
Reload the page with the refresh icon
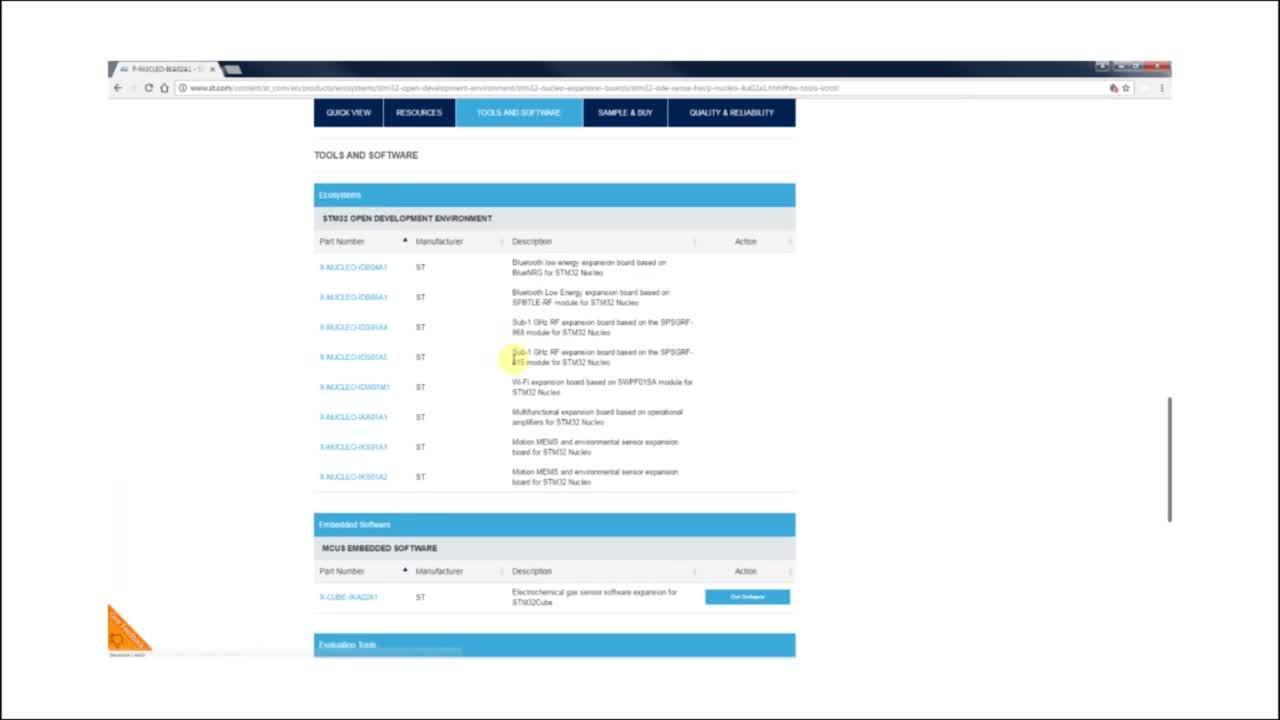(149, 88)
